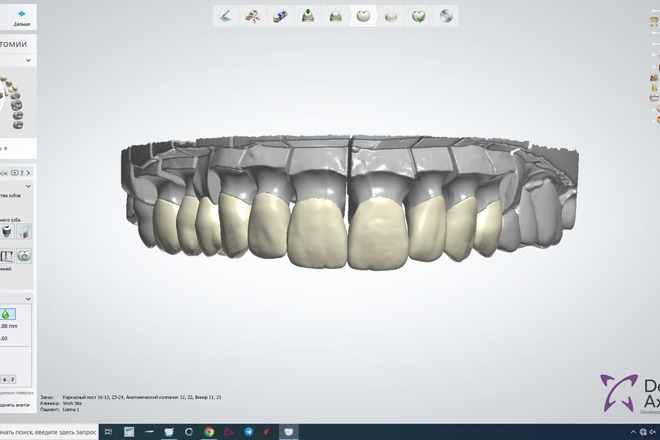Open the CD disc save/export step
Viewport: 660px width, 440px height.
pos(446,16)
